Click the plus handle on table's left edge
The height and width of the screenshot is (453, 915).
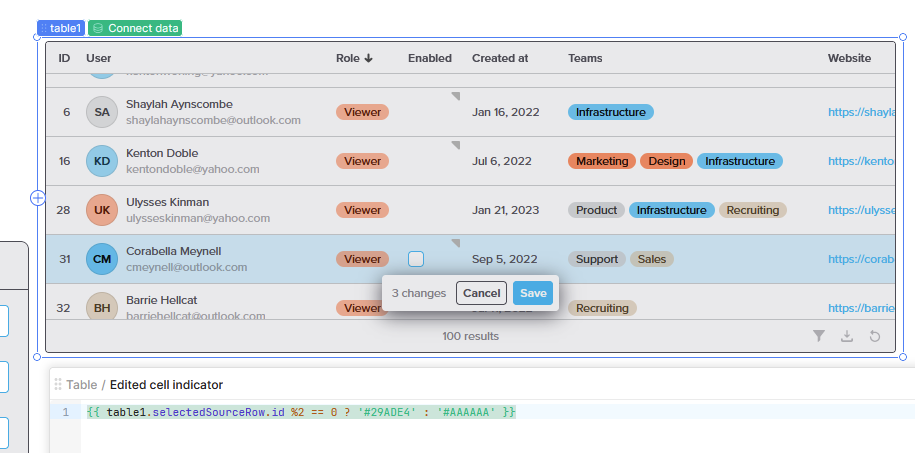pyautogui.click(x=38, y=198)
